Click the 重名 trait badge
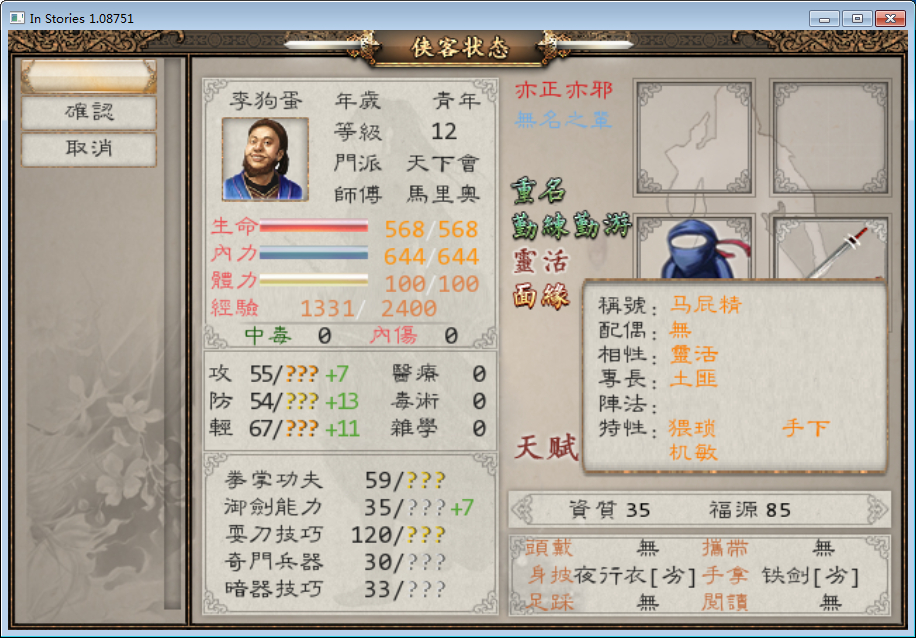This screenshot has height=638, width=916. coord(539,190)
